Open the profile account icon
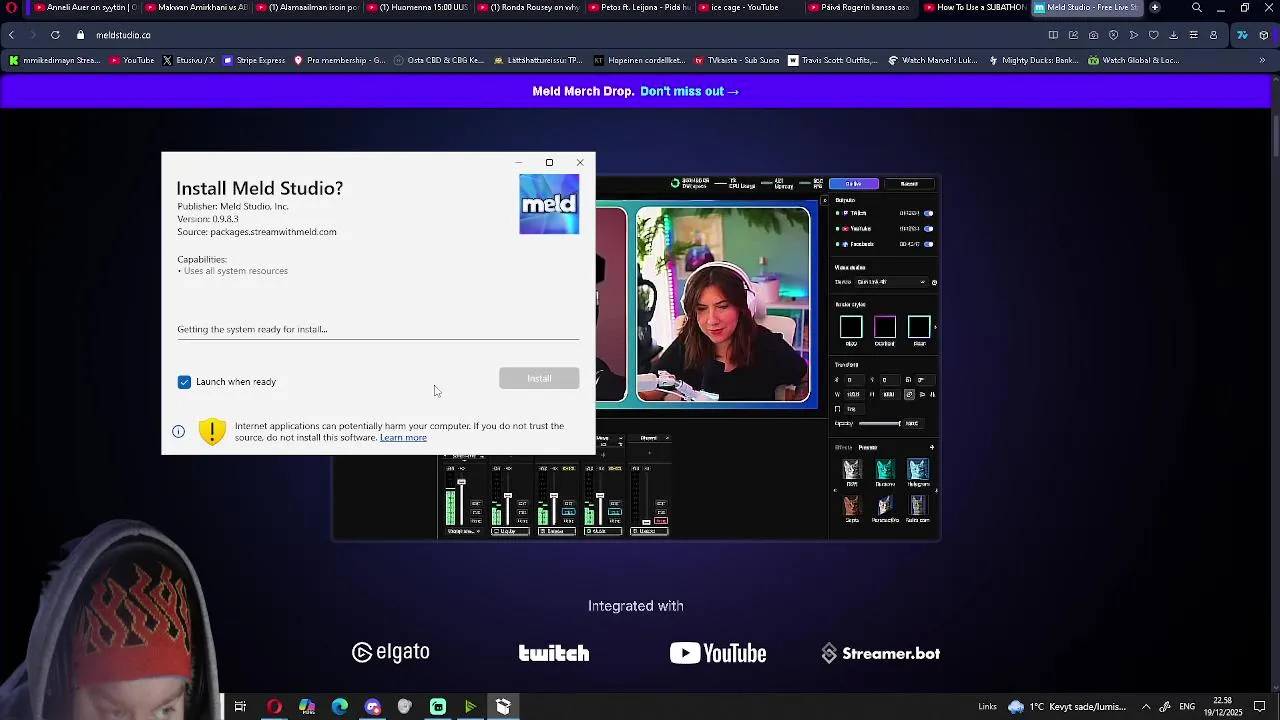Image resolution: width=1280 pixels, height=720 pixels. [x=1214, y=35]
